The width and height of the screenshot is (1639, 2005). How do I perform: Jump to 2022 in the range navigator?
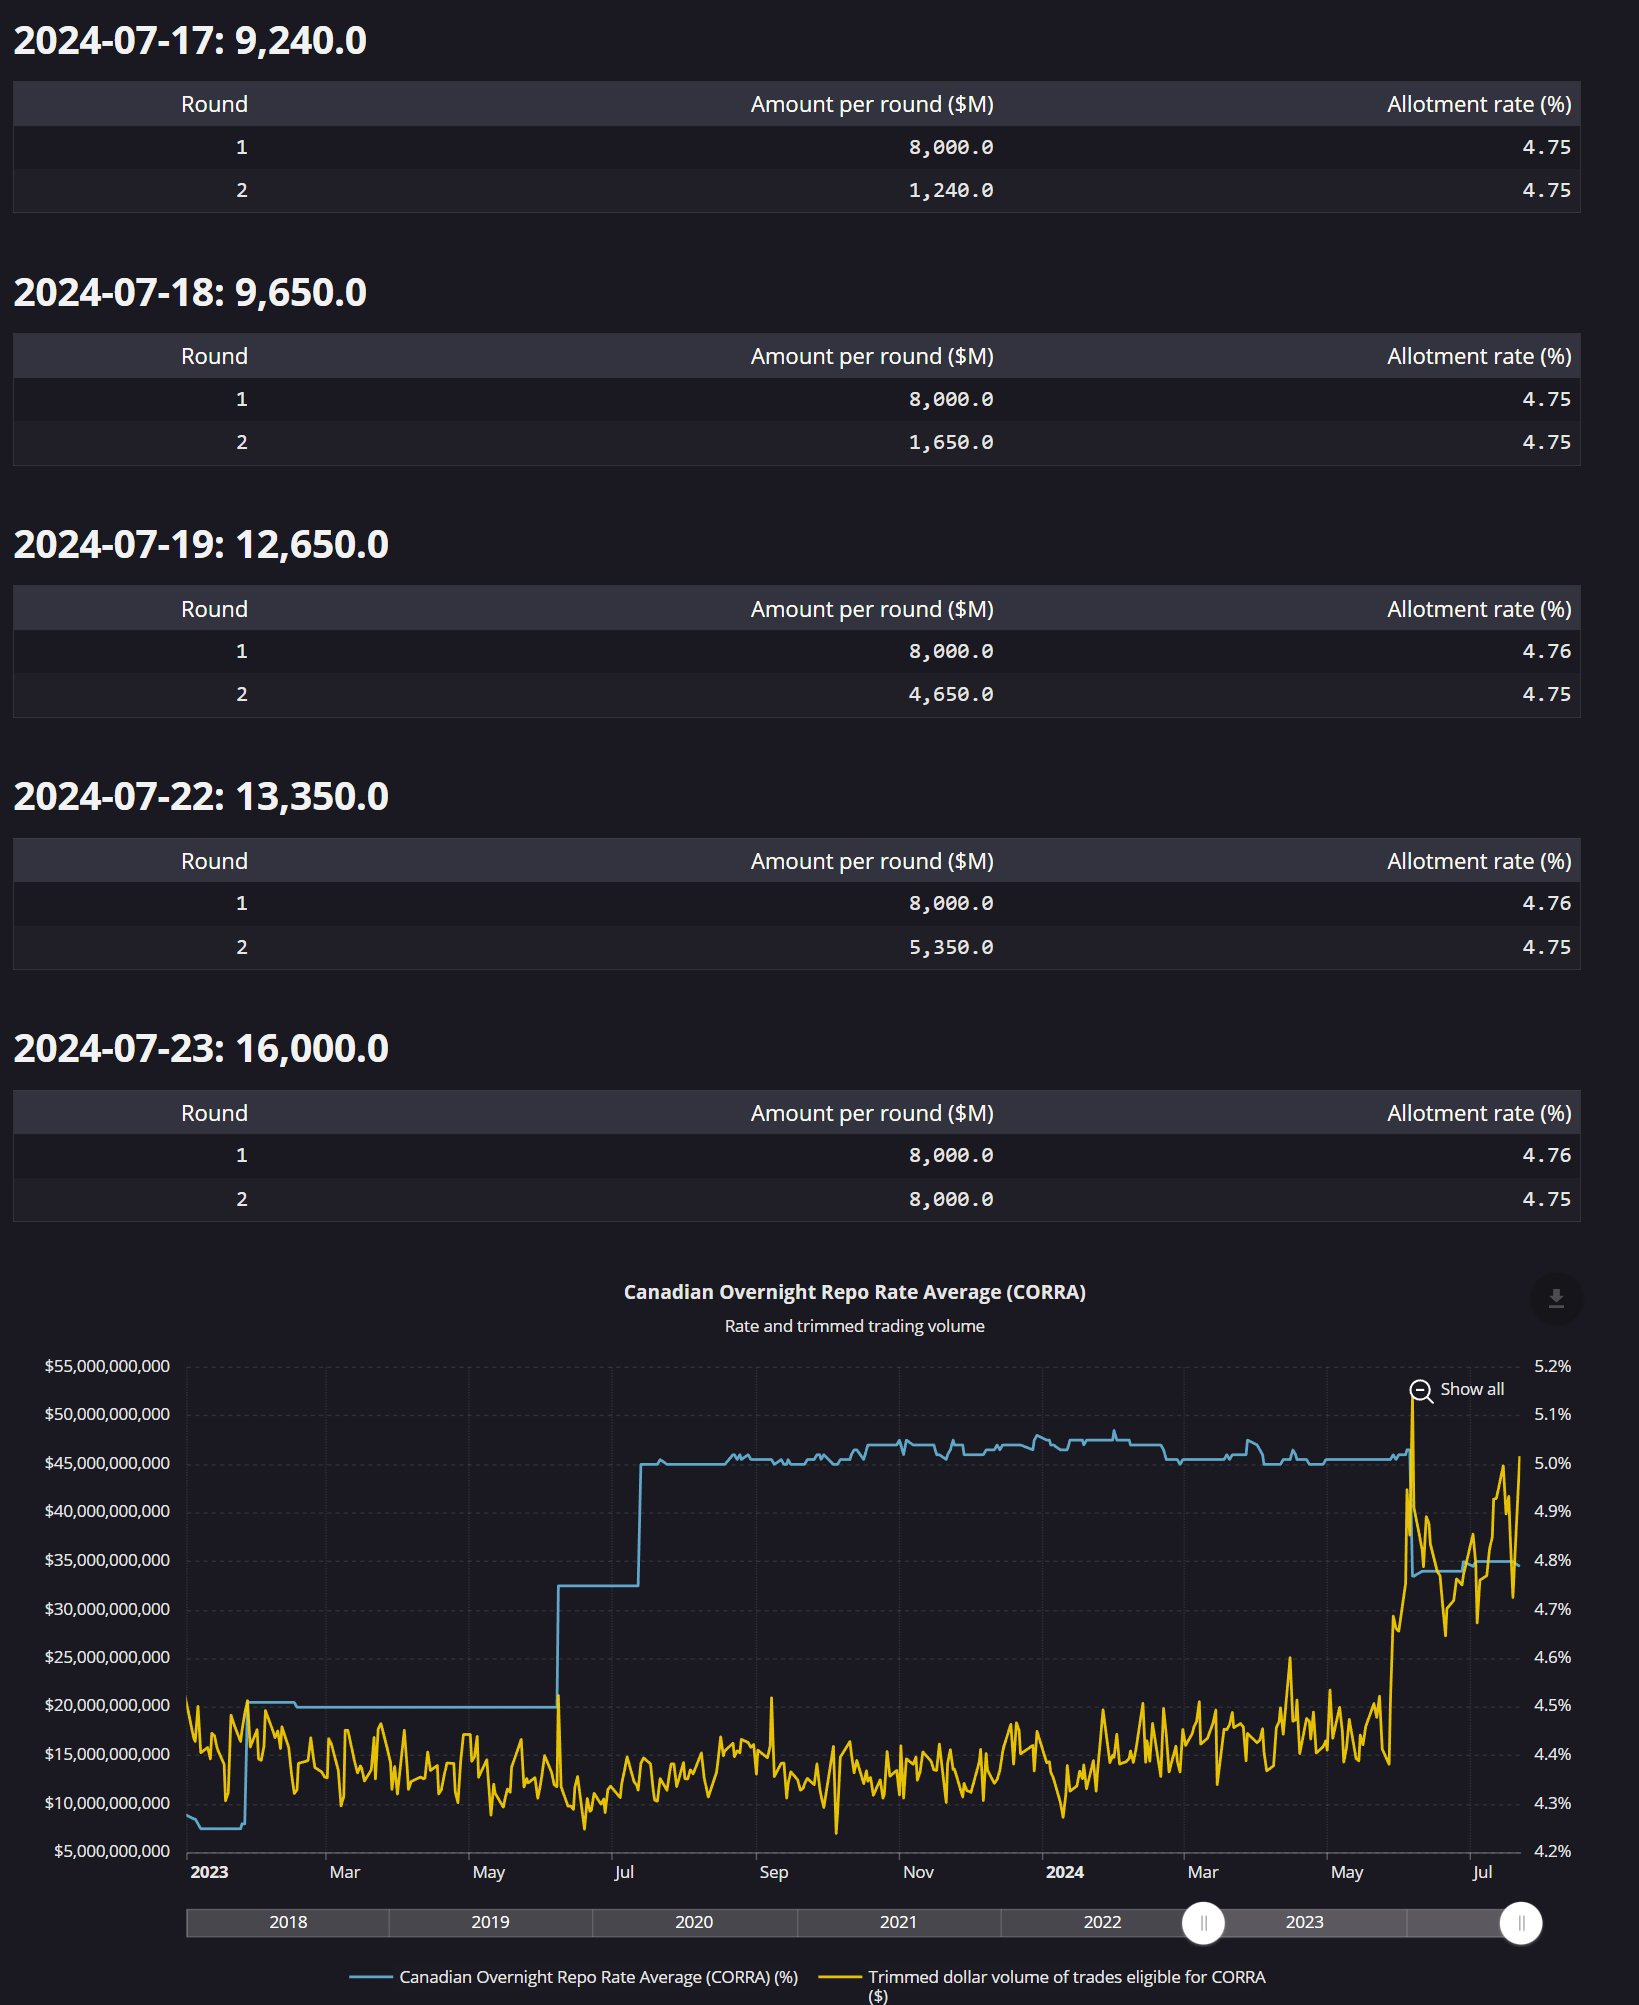[x=1102, y=1922]
